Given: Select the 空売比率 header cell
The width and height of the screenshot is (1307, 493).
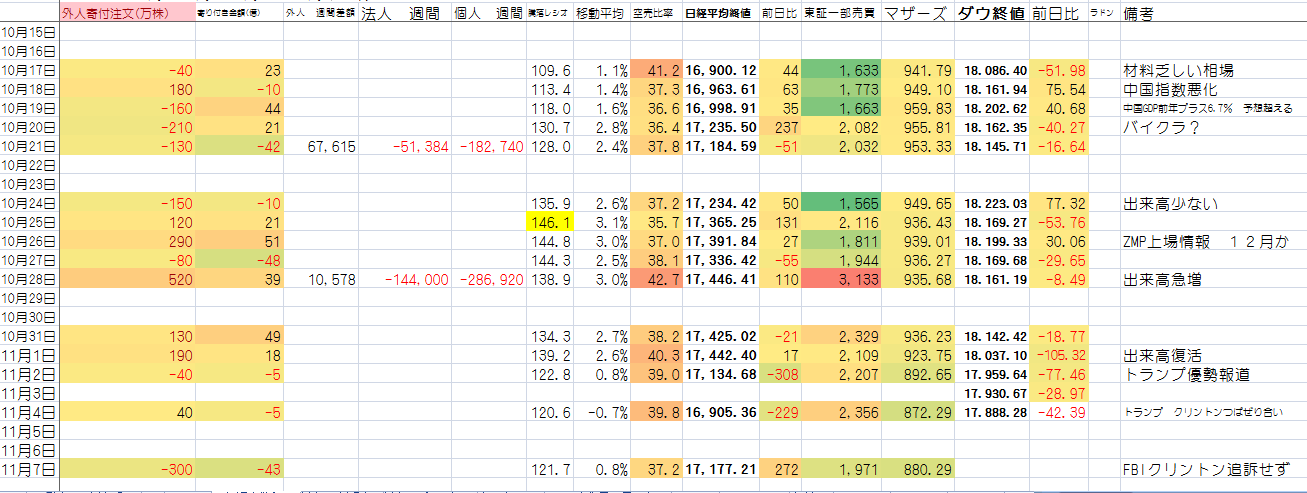Looking at the screenshot, I should coord(656,14).
